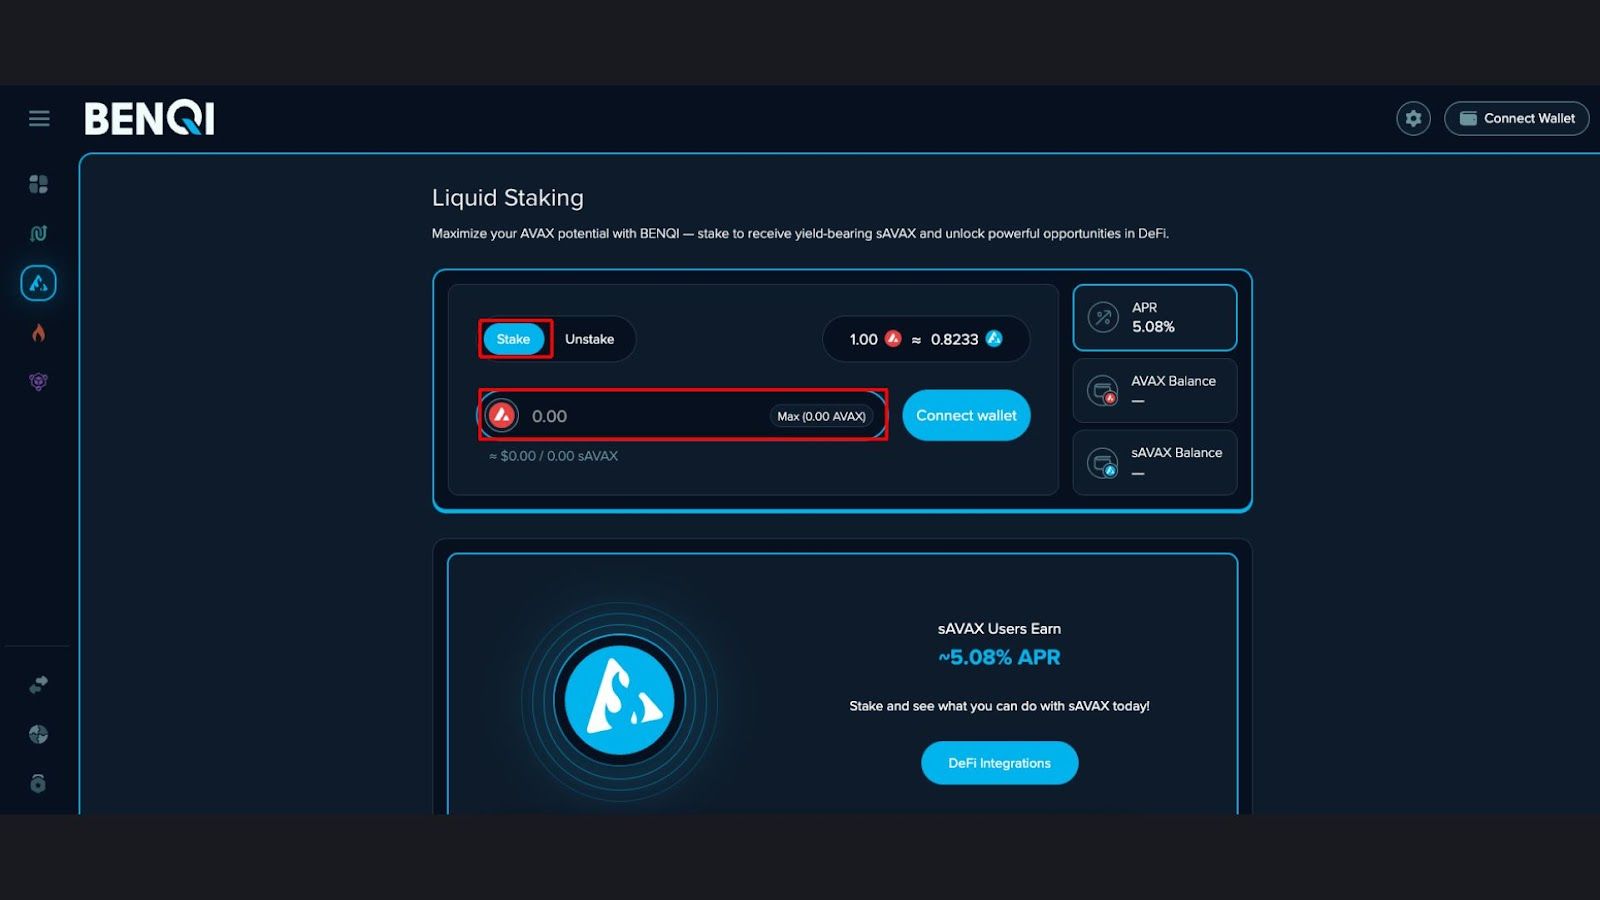Select the Stake tab
The height and width of the screenshot is (900, 1600).
pos(514,339)
